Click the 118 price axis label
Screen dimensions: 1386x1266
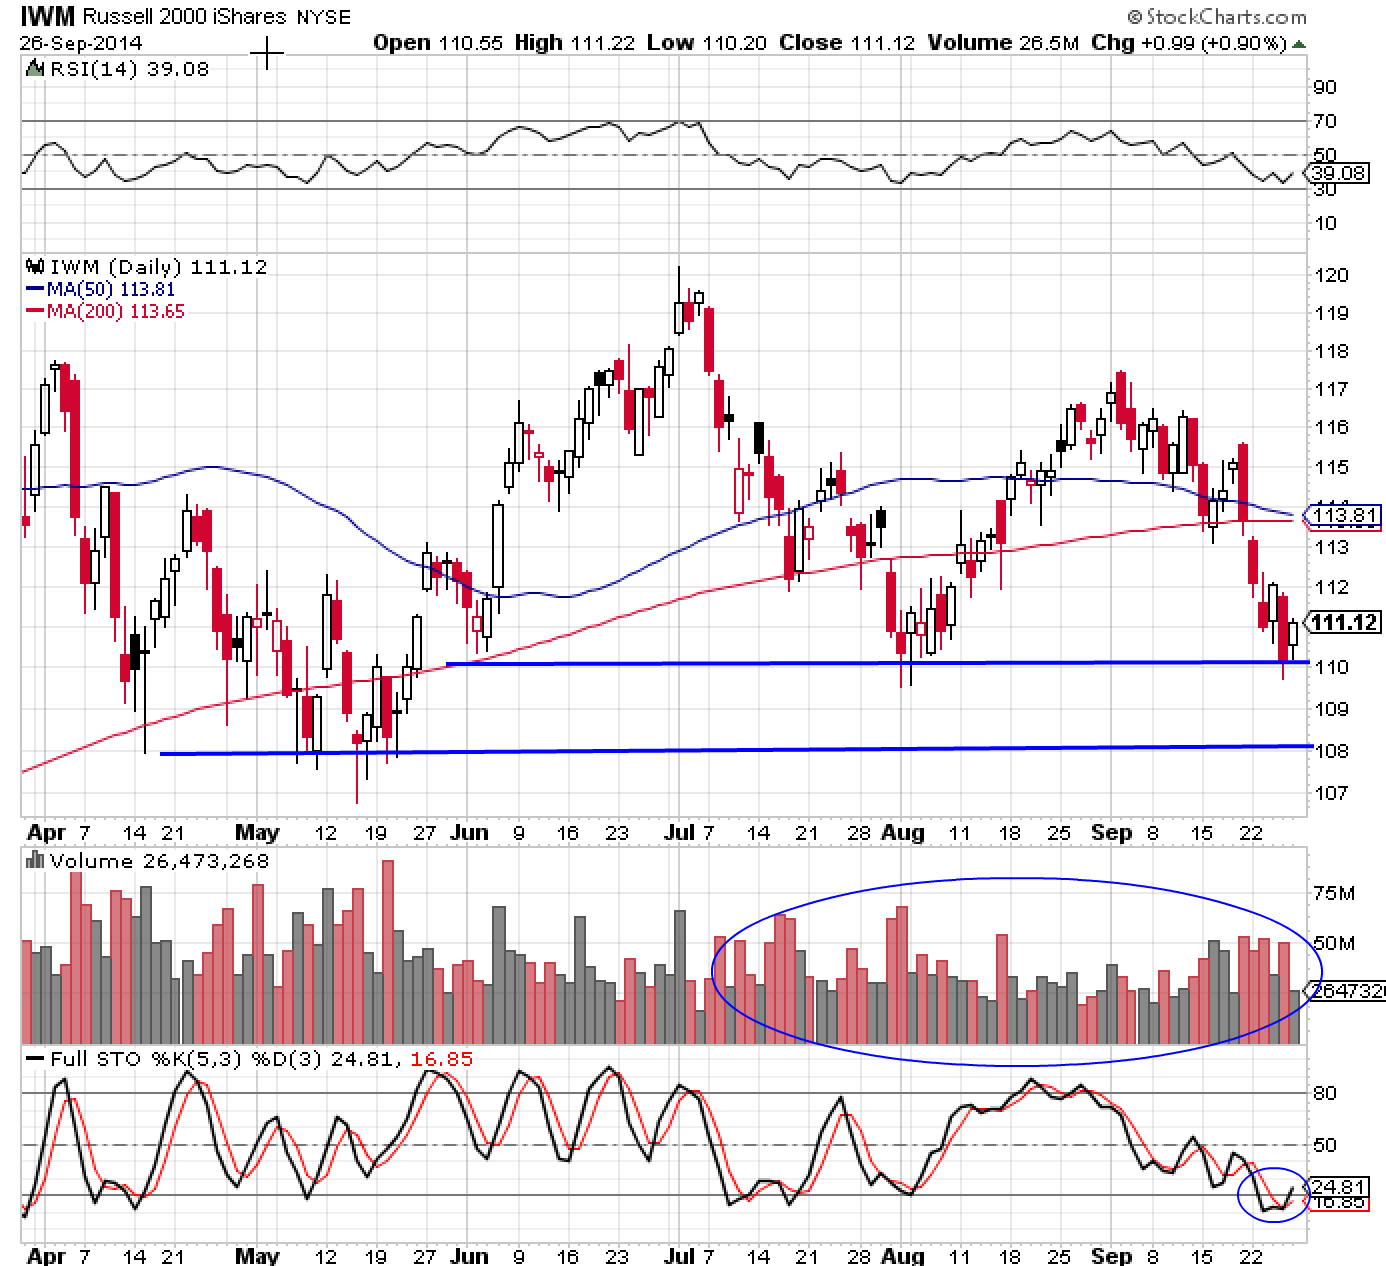click(x=1333, y=351)
